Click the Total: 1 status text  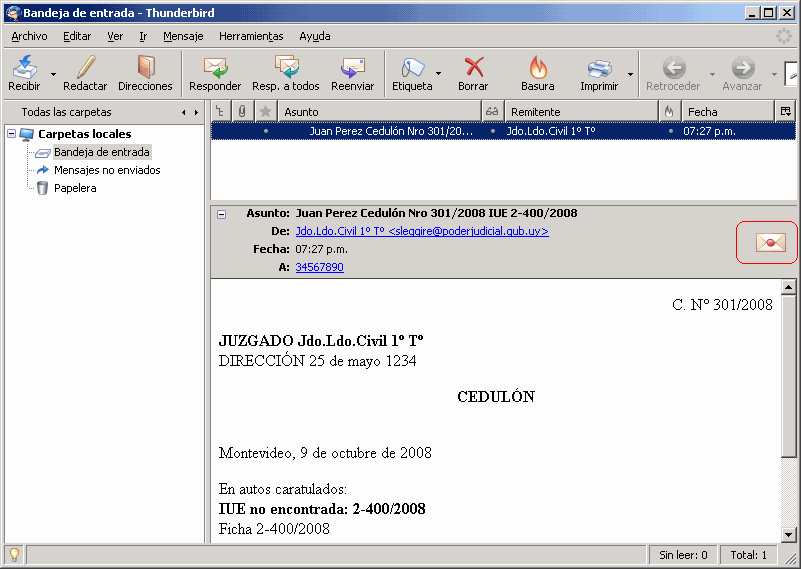(748, 555)
